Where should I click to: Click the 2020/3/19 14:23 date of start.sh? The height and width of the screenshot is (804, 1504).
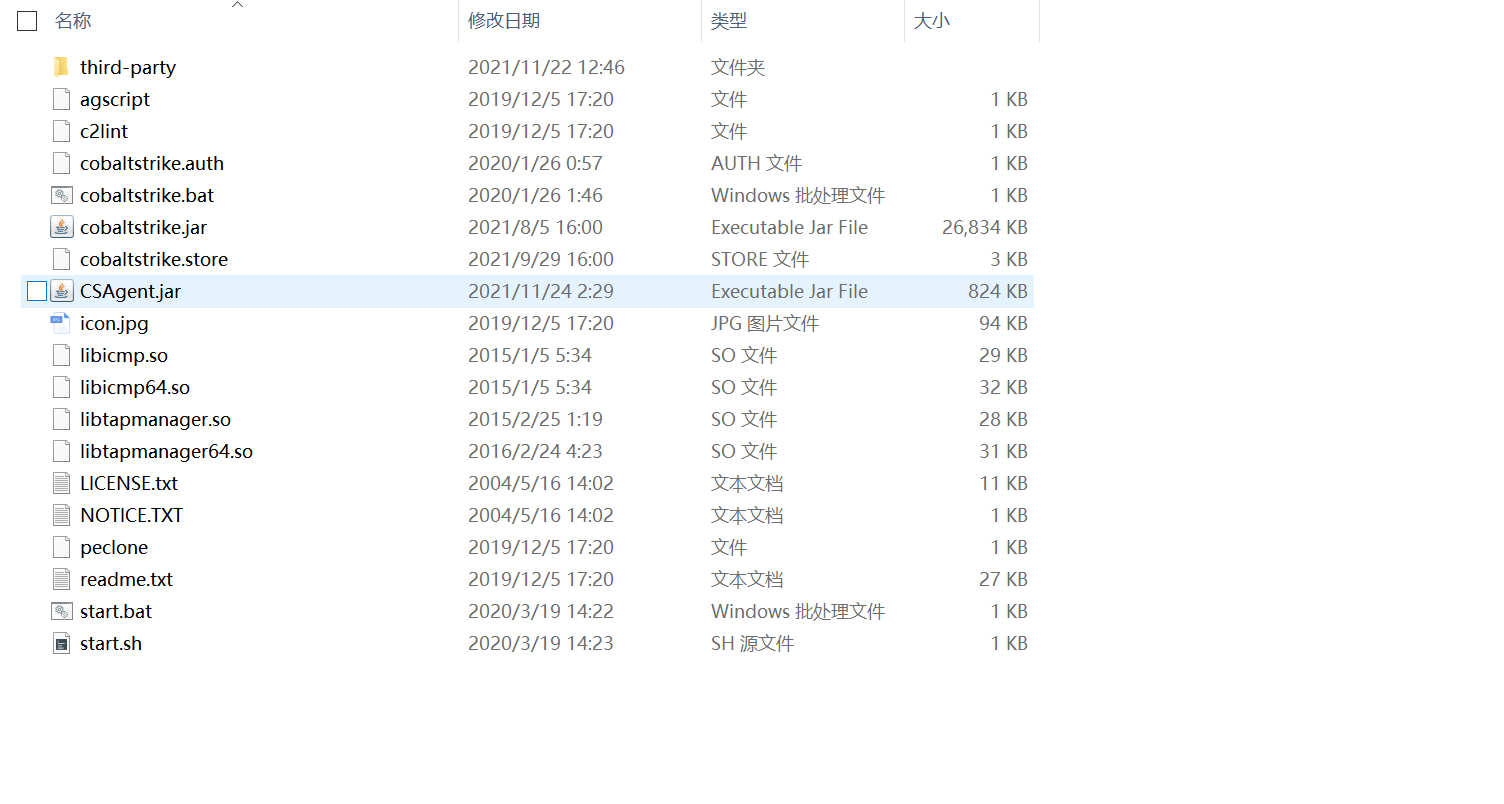[x=541, y=643]
